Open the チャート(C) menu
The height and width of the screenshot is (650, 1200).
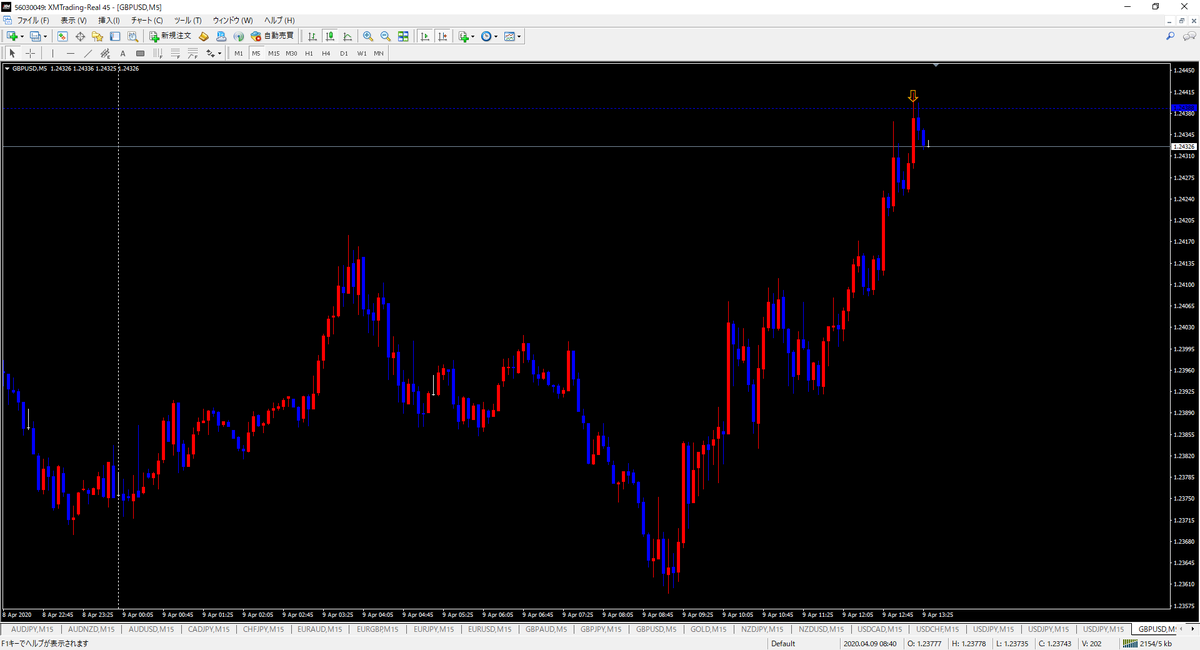[x=147, y=20]
